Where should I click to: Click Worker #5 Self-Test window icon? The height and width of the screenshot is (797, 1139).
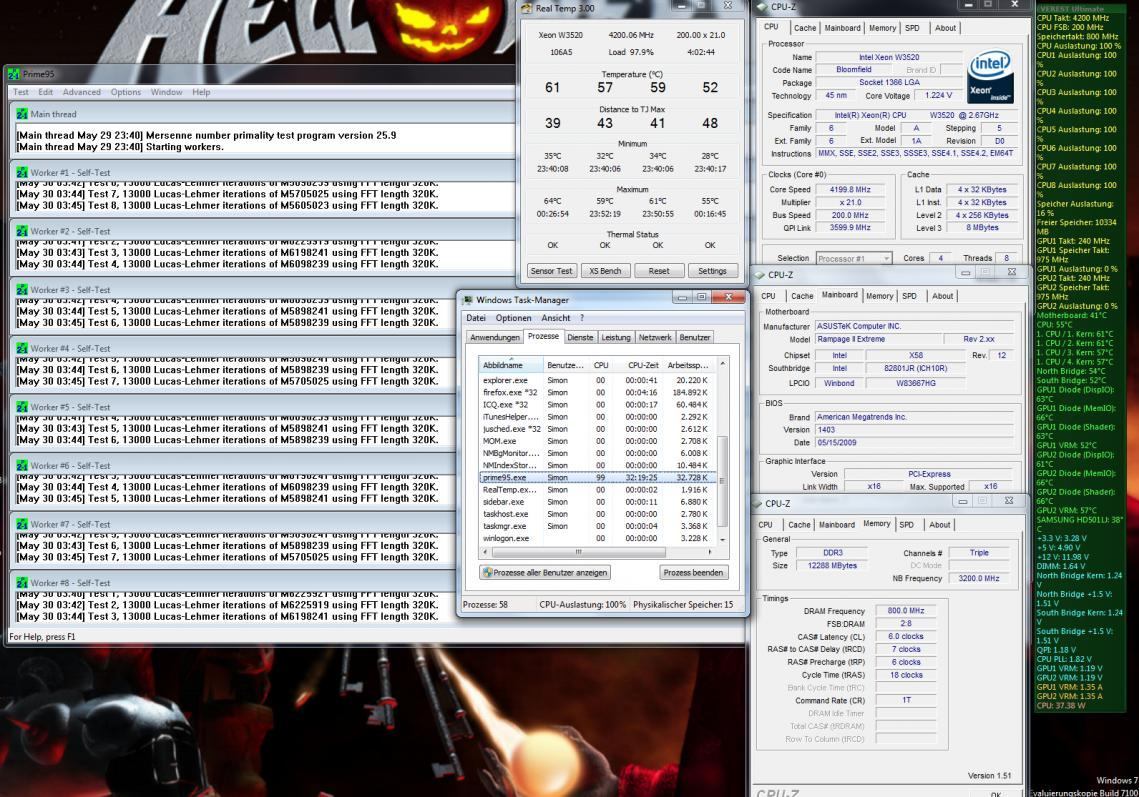click(x=22, y=408)
